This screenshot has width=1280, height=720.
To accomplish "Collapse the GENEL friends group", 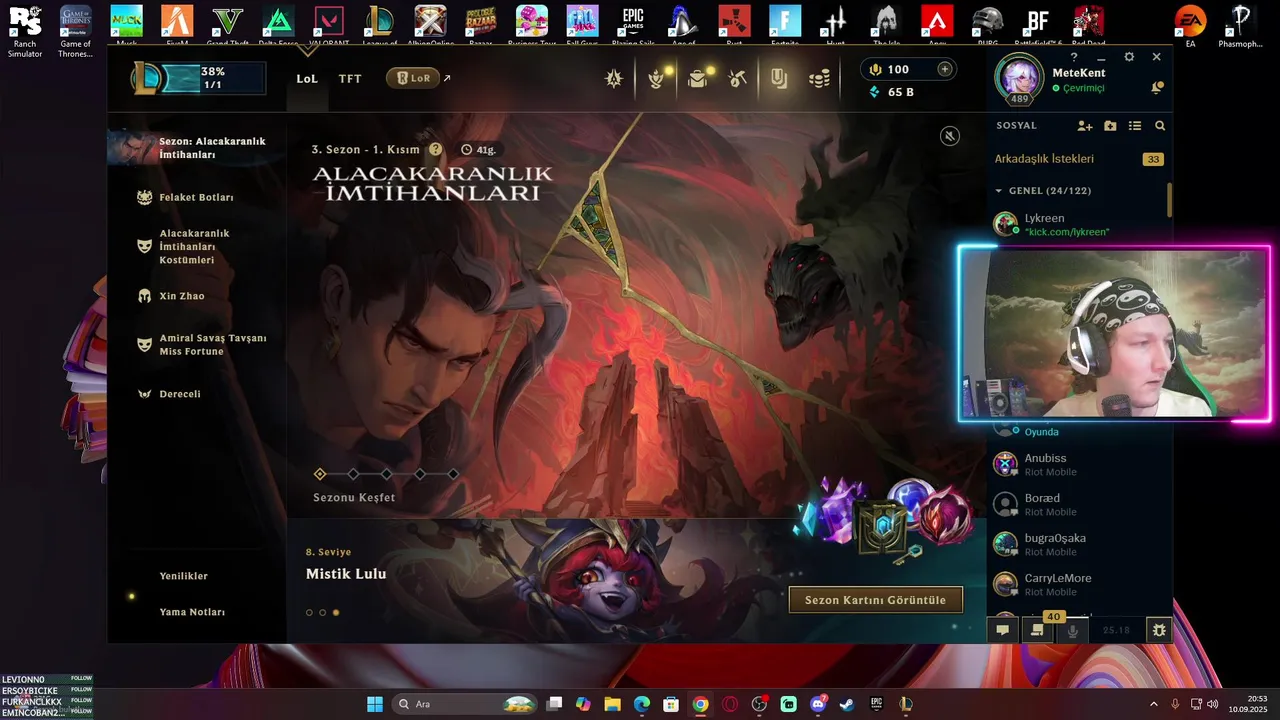I will click(1043, 190).
